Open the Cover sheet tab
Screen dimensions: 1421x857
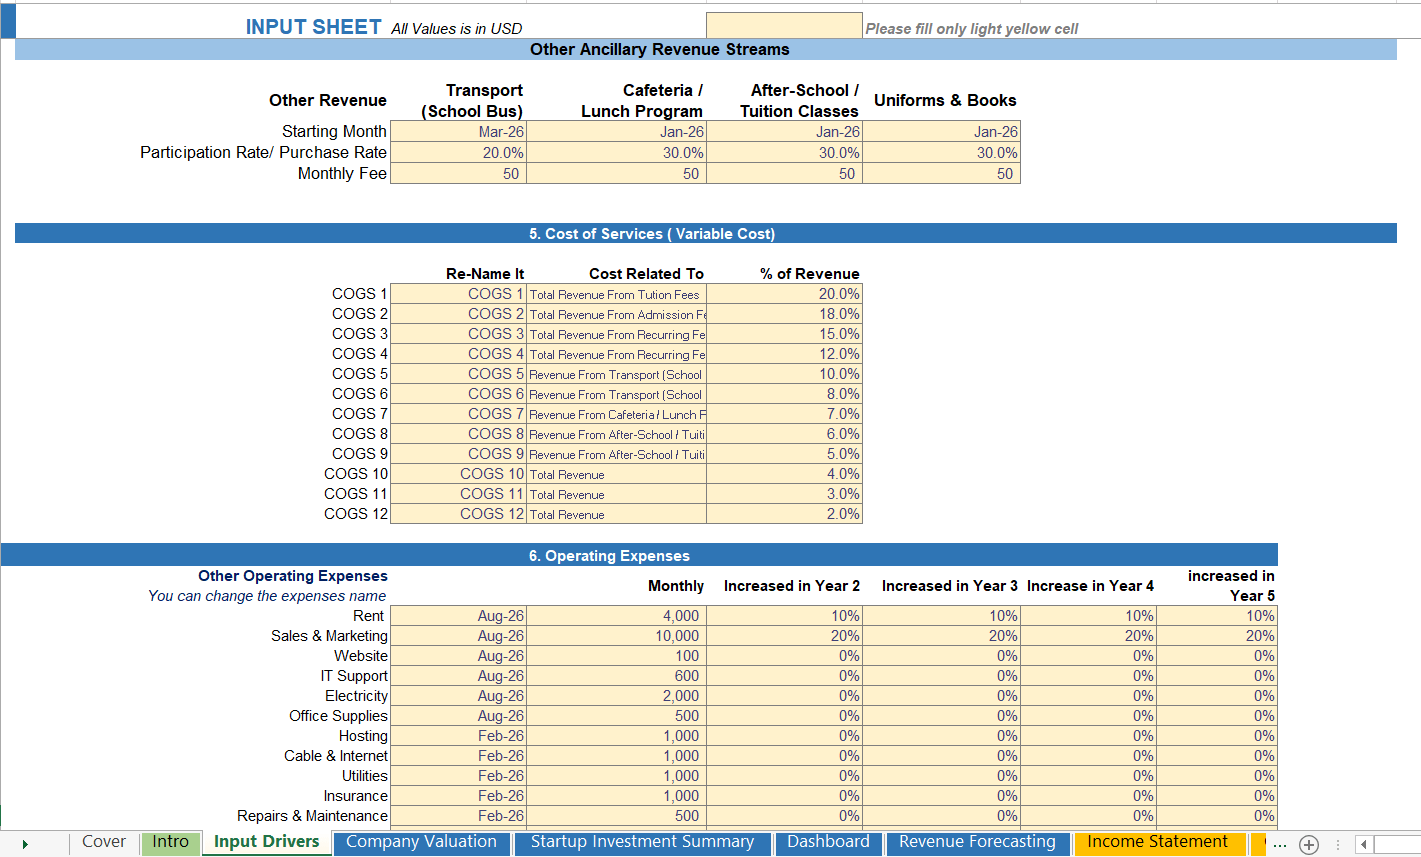tap(104, 843)
